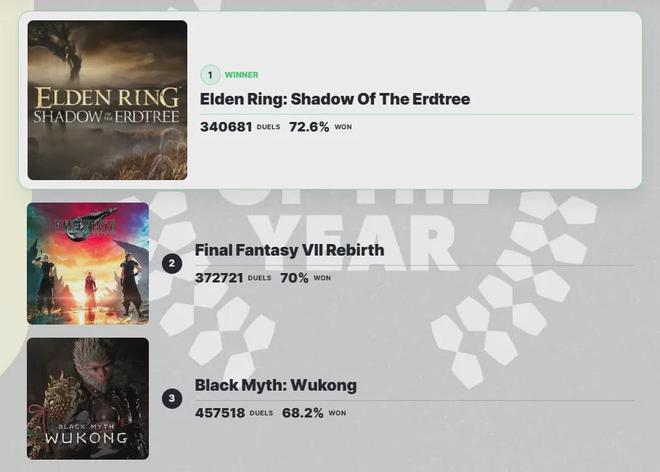Open Final Fantasy VII Rebirth cover image
Viewport: 660px width, 472px height.
tap(88, 263)
